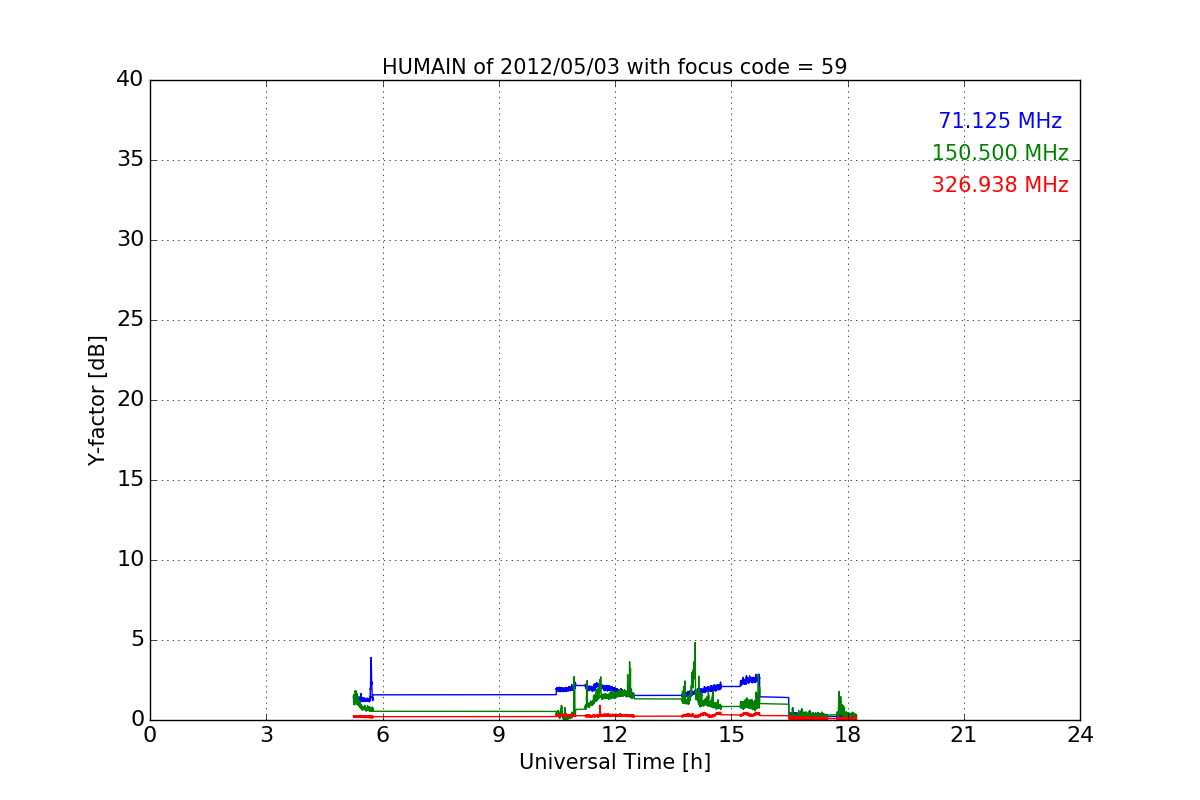Click the x-axis tick label '18'
The image size is (1200, 800).
[x=847, y=735]
